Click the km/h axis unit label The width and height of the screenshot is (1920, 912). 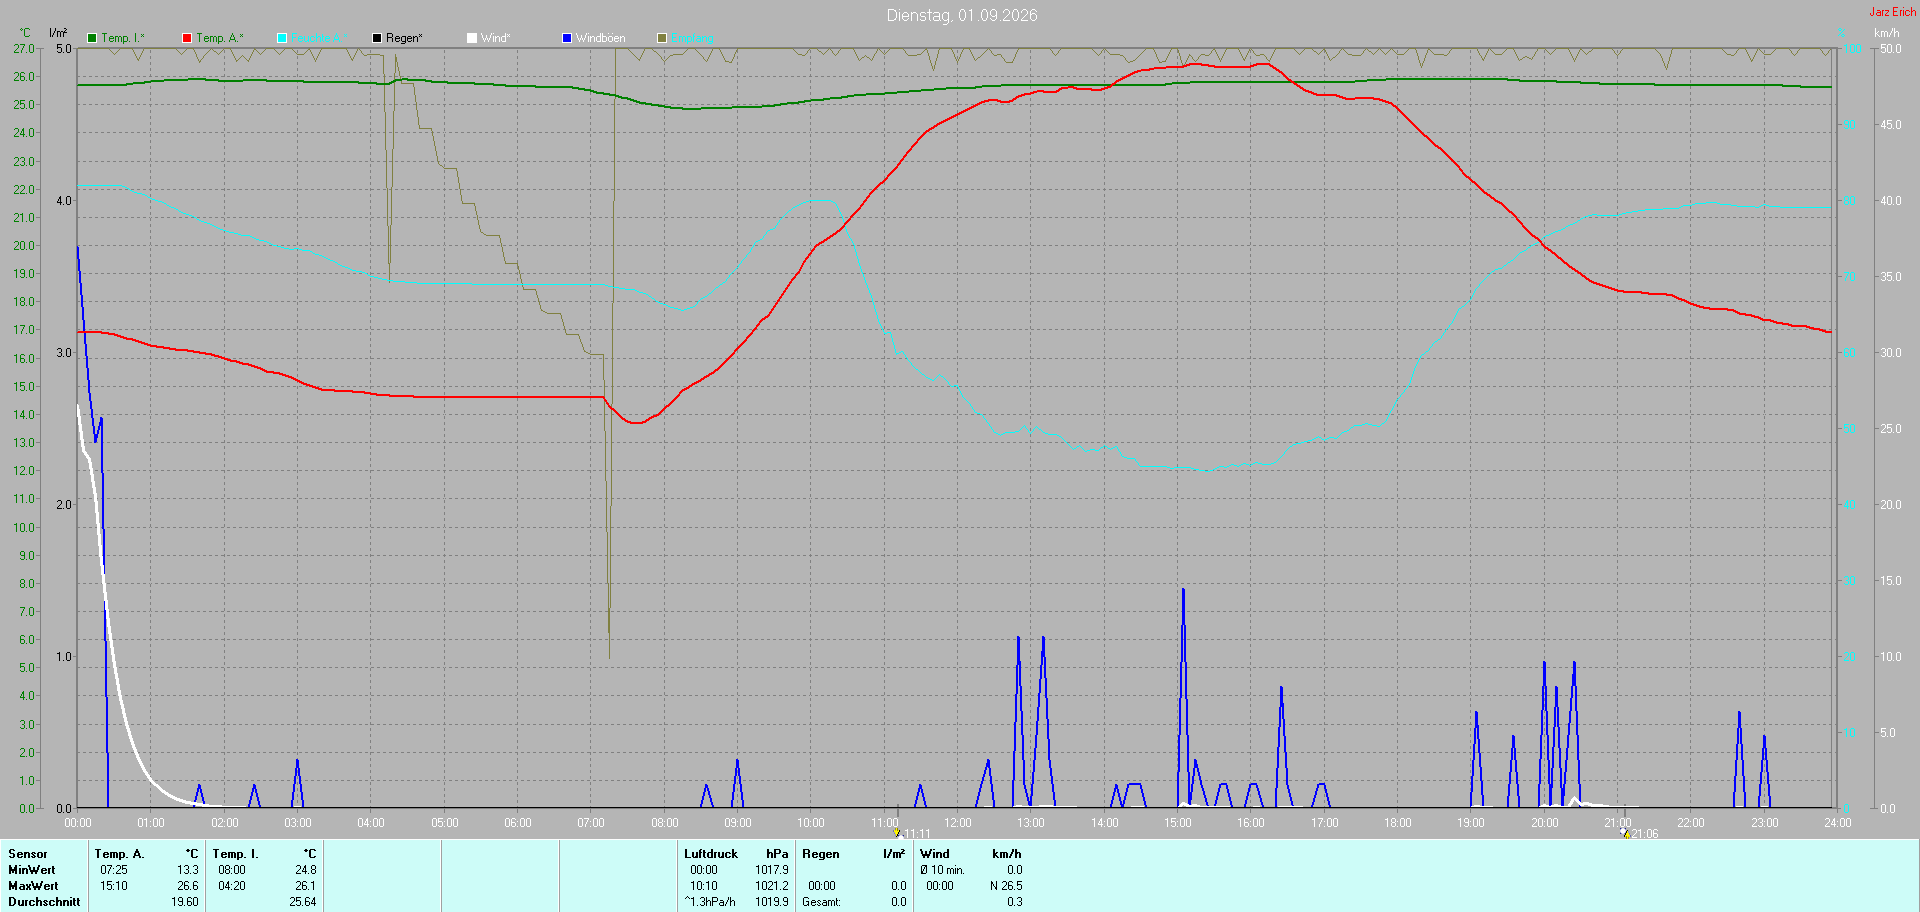pos(1886,33)
